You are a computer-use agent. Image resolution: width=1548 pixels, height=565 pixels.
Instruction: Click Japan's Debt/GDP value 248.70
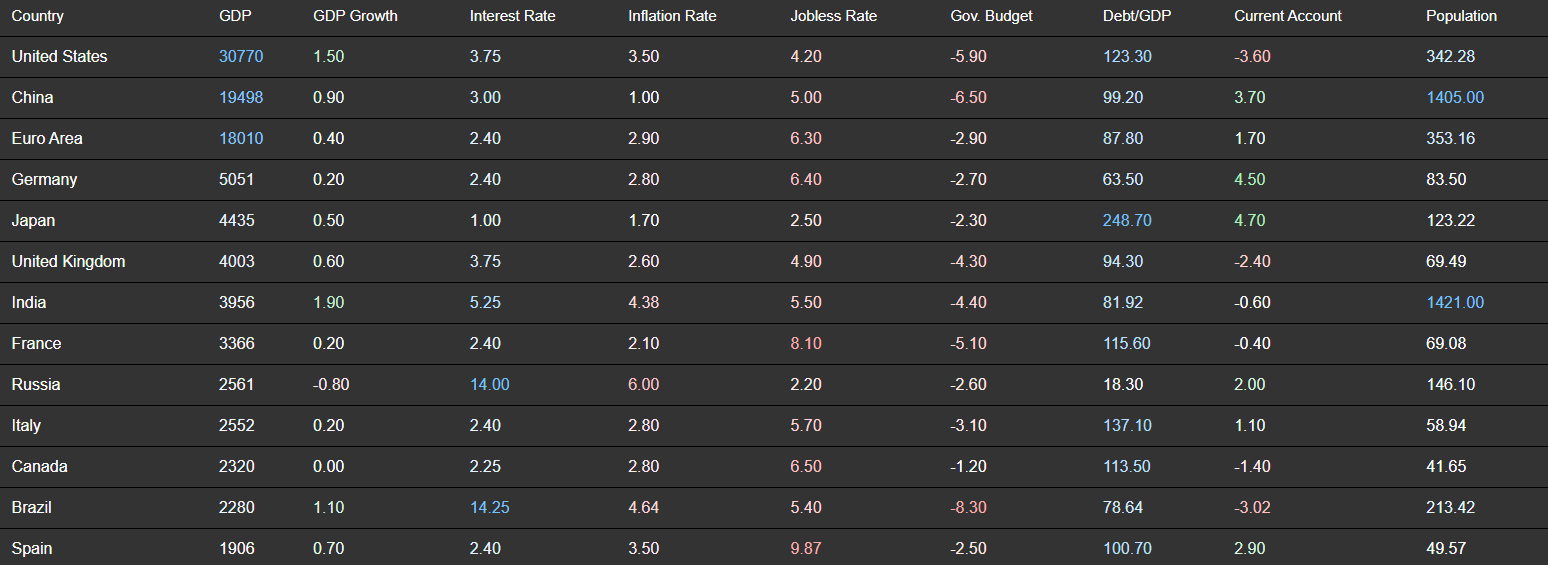1127,221
